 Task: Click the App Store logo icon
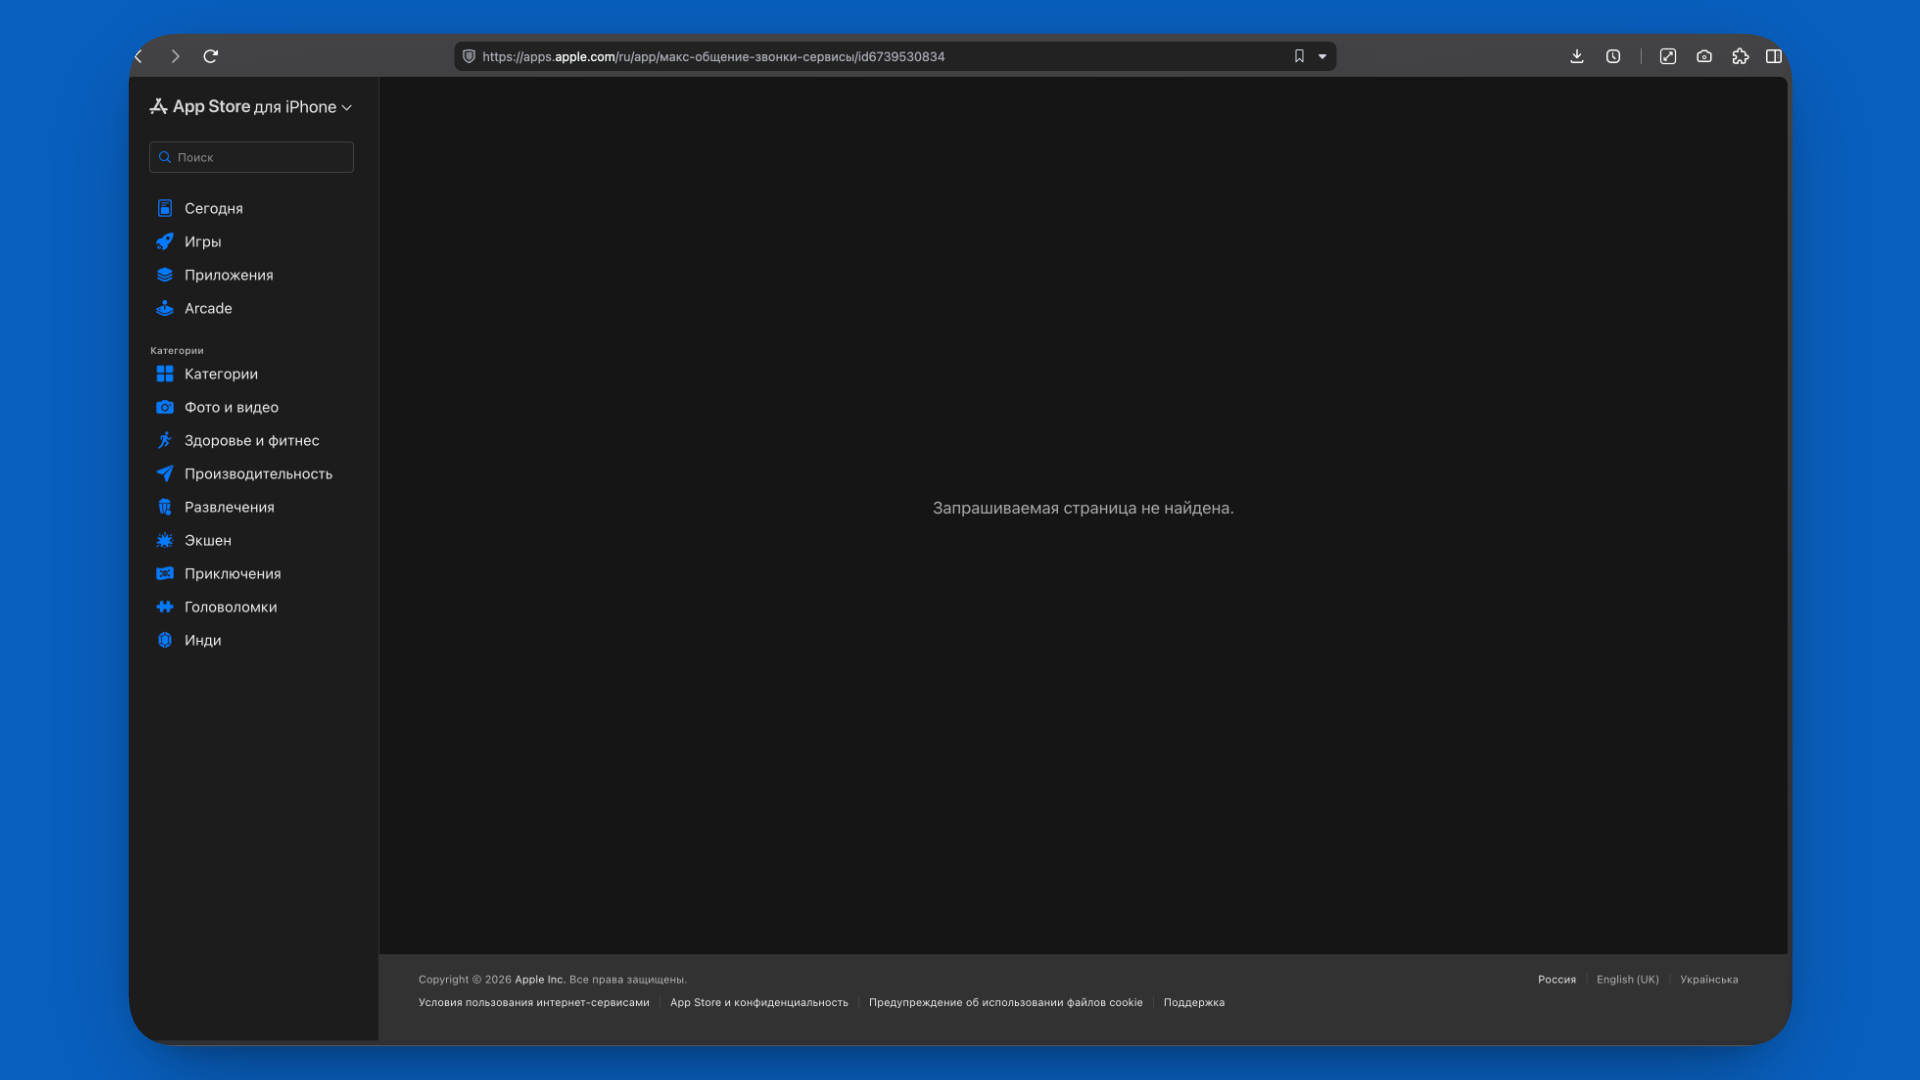pyautogui.click(x=158, y=106)
